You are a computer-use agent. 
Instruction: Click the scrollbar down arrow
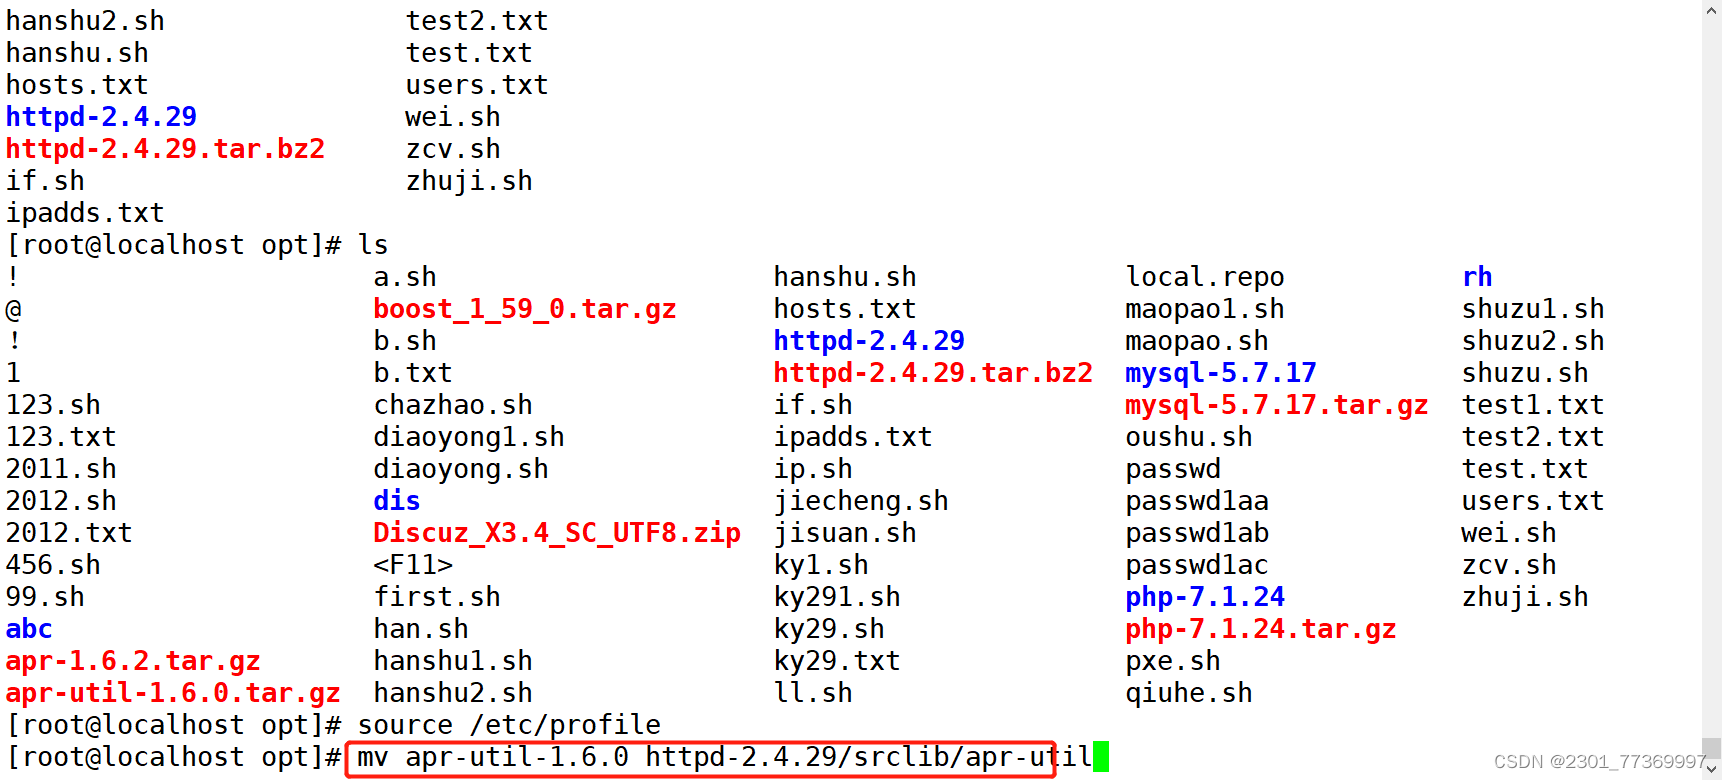[x=1712, y=771]
